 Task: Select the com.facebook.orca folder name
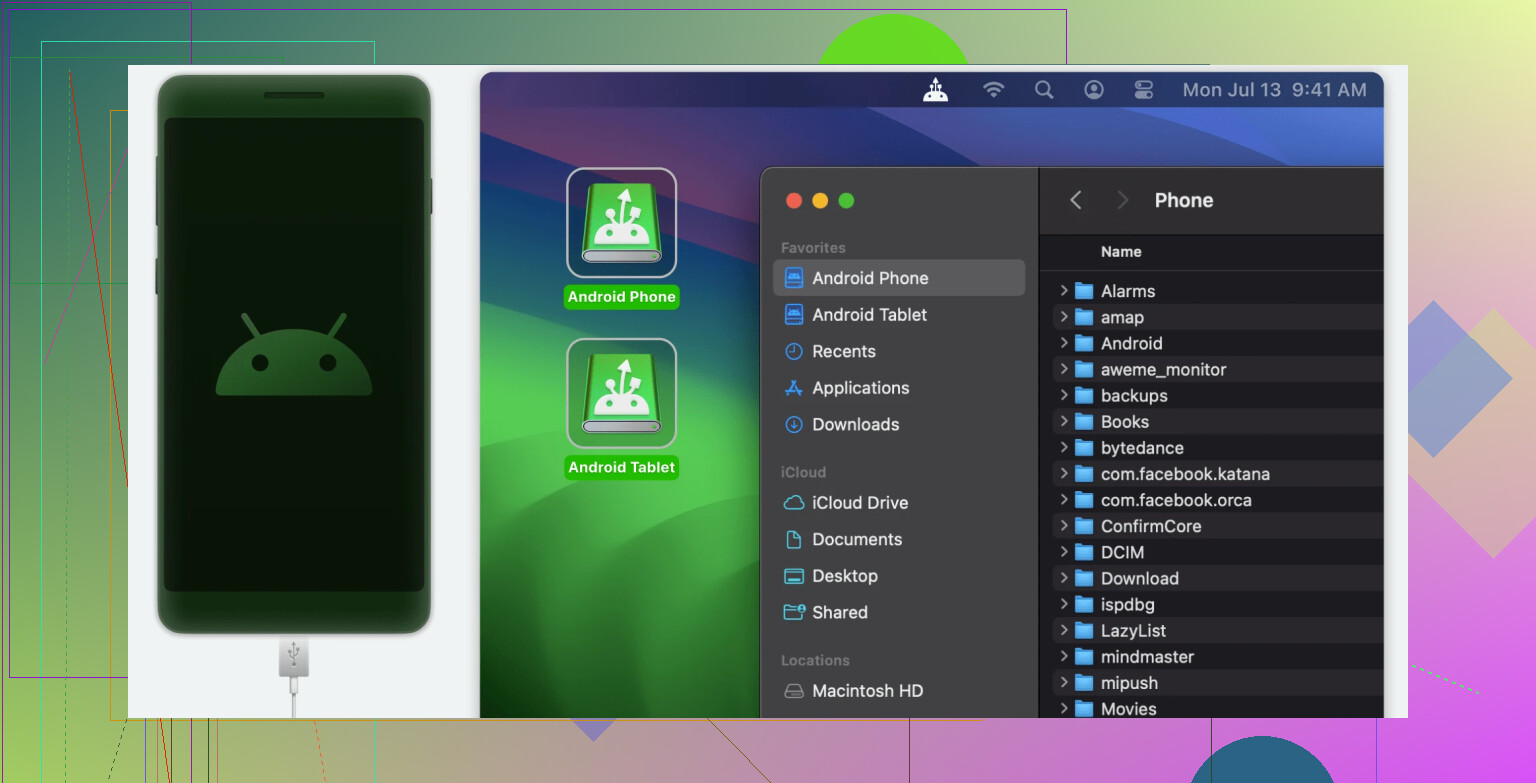point(1176,500)
